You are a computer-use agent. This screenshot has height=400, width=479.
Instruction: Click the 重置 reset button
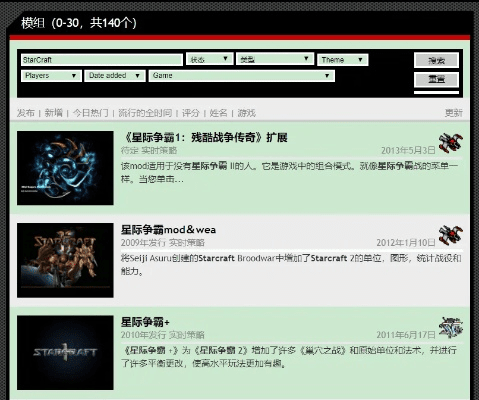436,79
